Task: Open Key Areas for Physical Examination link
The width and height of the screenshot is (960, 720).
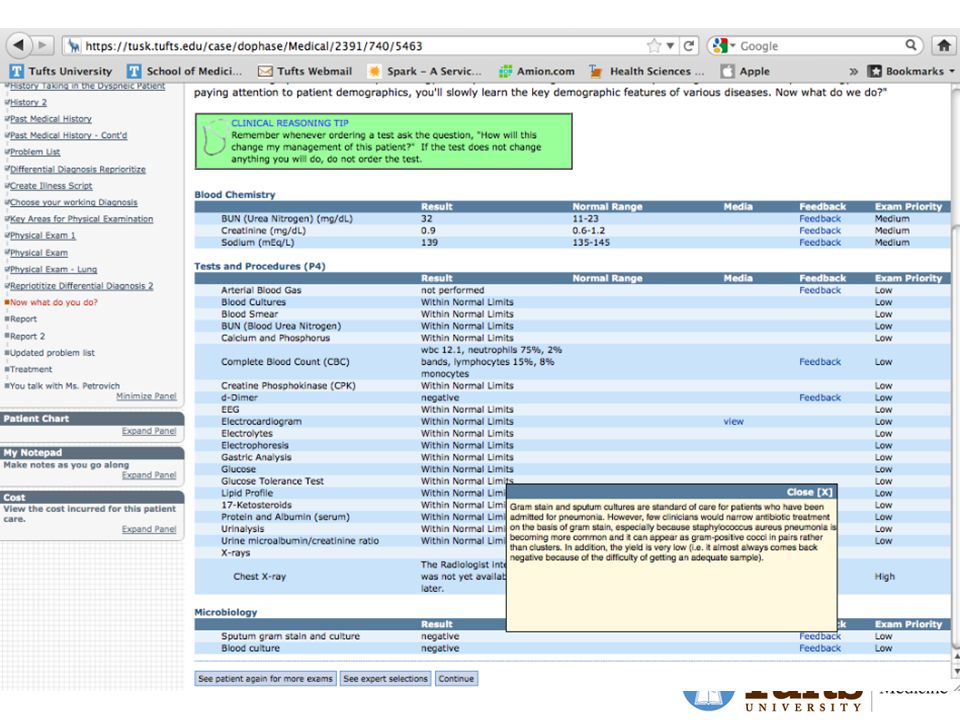Action: point(81,219)
